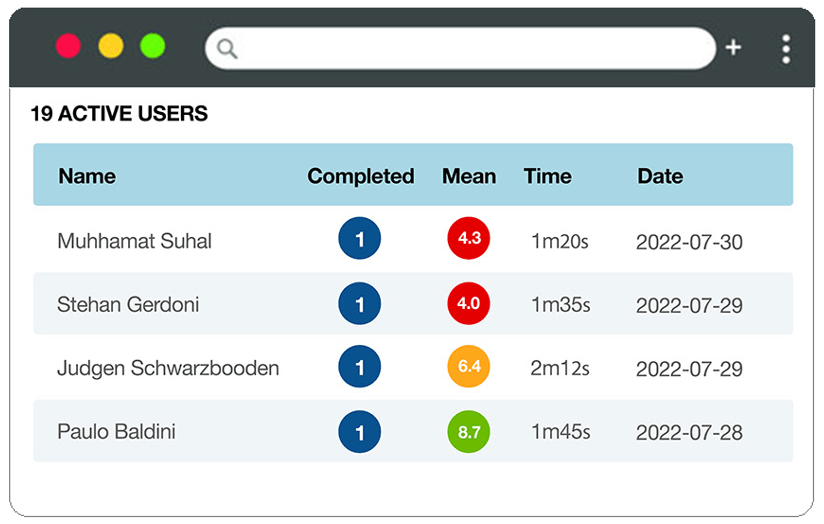
Task: Open a new tab with plus icon
Action: tap(733, 47)
